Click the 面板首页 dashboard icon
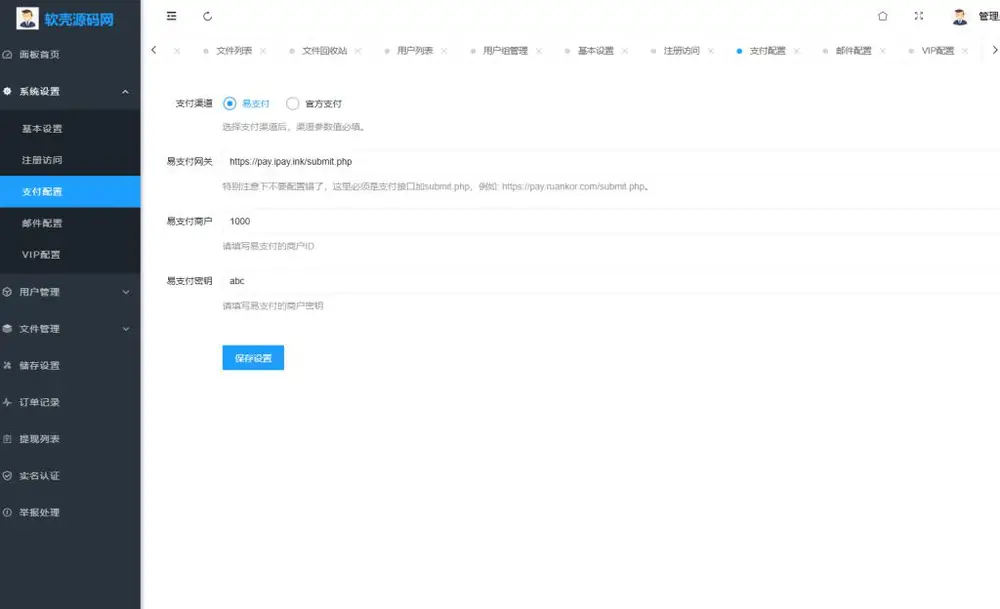This screenshot has height=609, width=1000. click(x=7, y=55)
